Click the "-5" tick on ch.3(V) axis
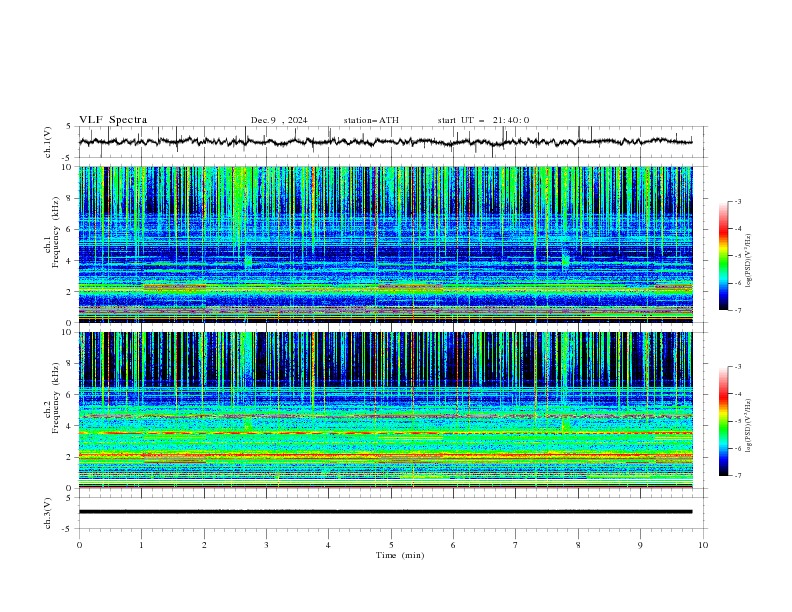Screen dimensions: 792x612 pyautogui.click(x=68, y=530)
